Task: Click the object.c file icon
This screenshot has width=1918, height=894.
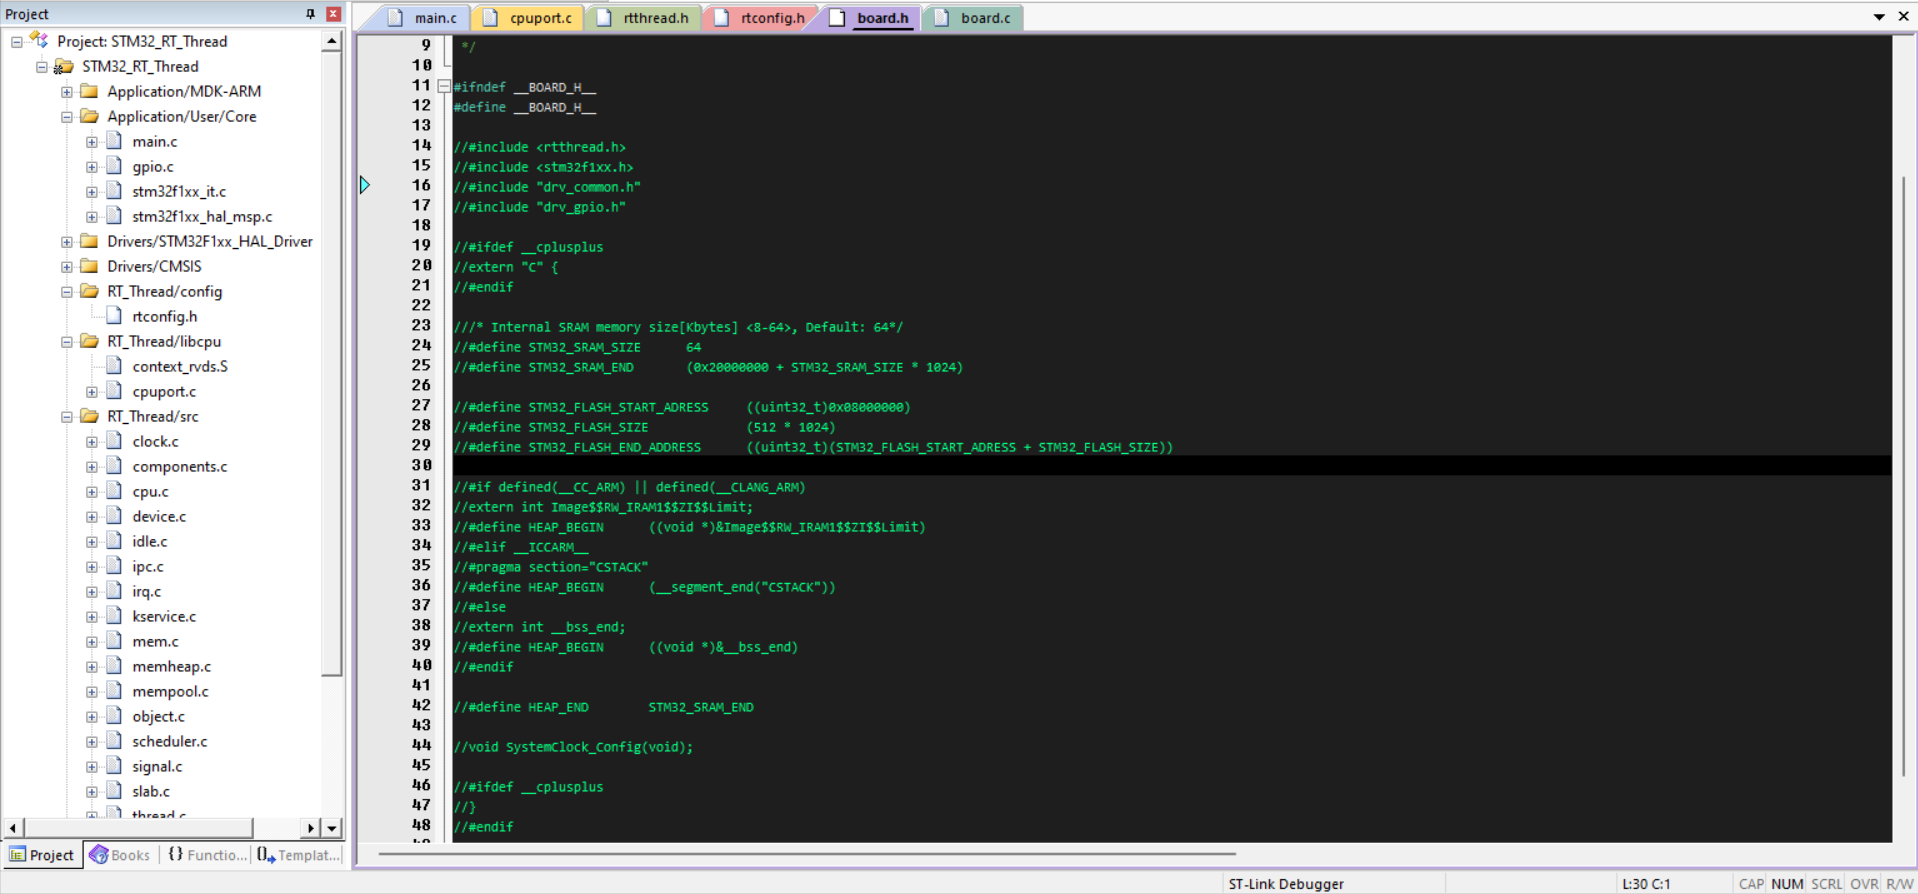Action: [114, 716]
